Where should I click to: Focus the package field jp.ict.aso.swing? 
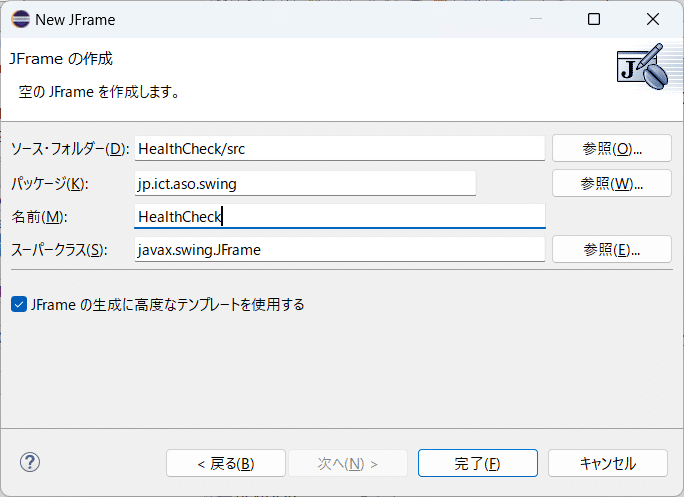[305, 183]
